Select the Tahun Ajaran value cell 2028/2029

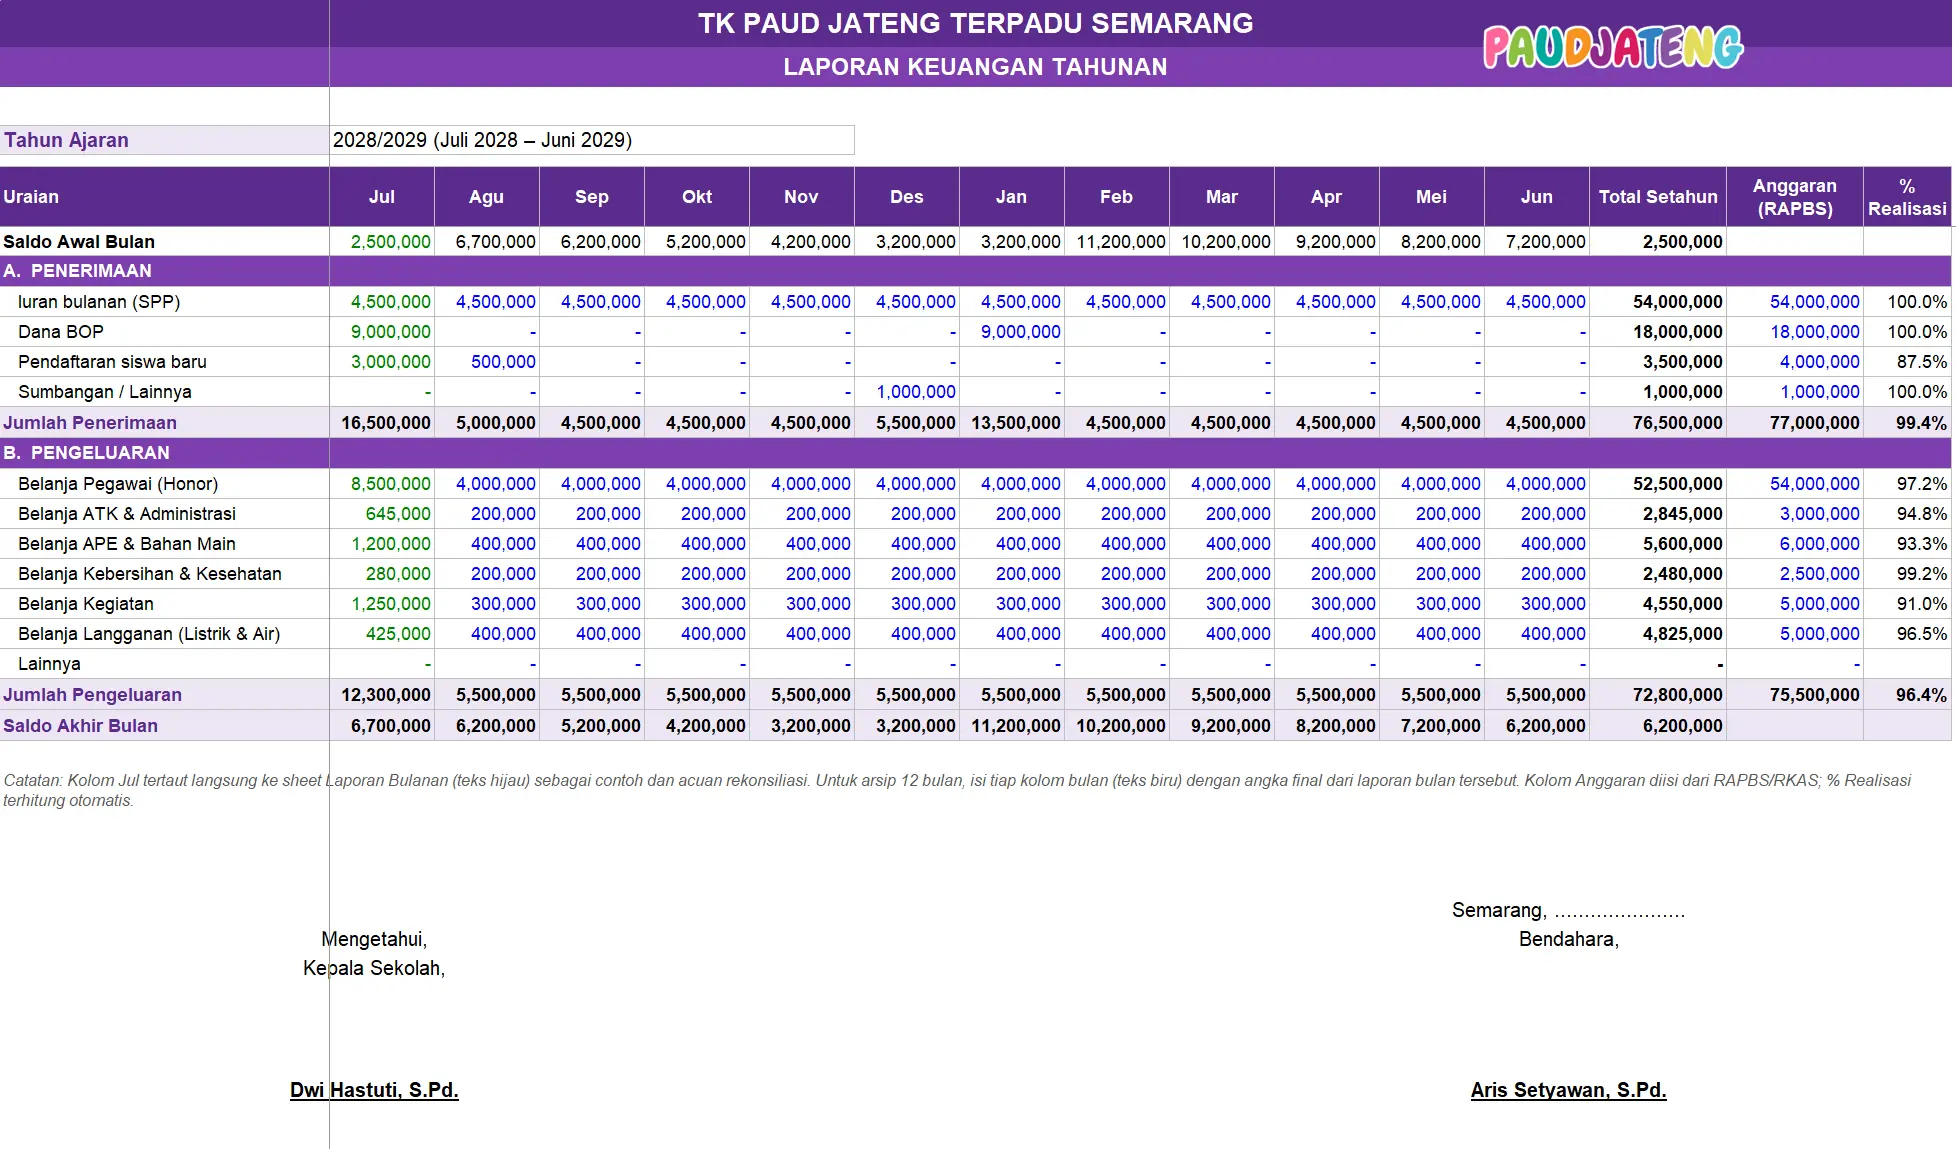592,140
